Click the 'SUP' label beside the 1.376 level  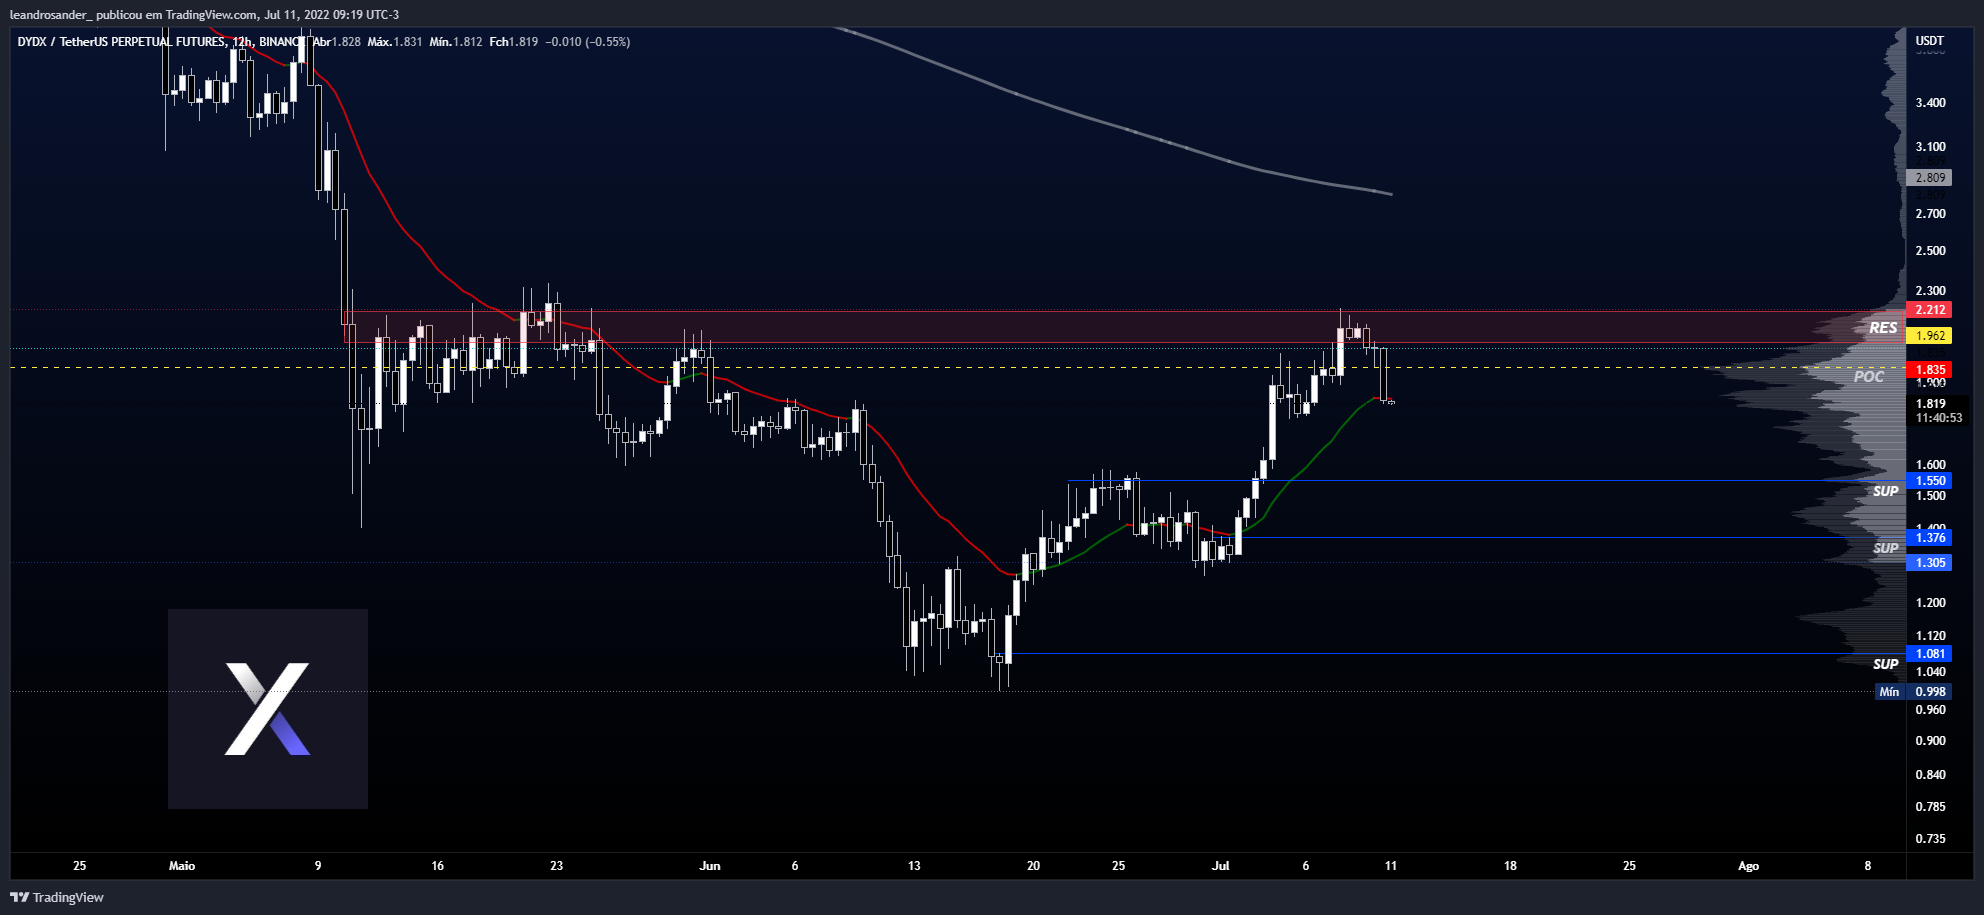(x=1886, y=548)
